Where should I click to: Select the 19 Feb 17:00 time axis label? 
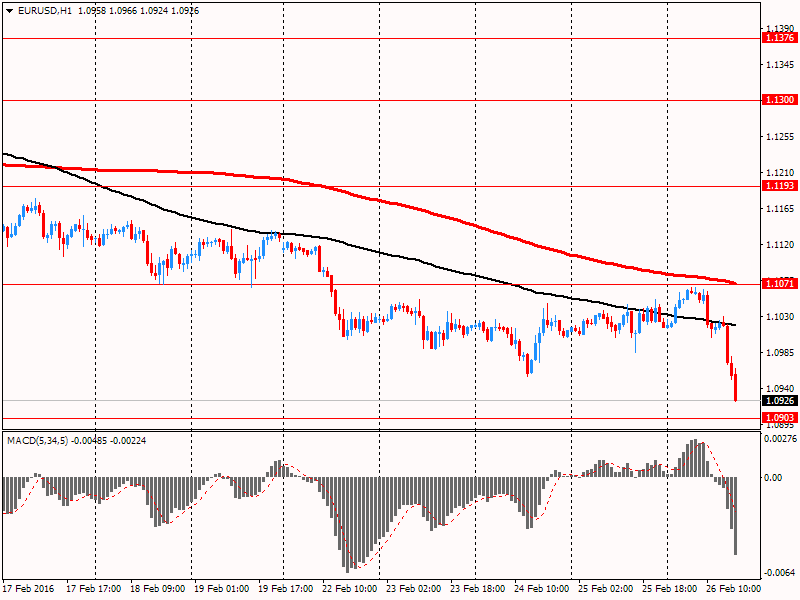point(286,588)
